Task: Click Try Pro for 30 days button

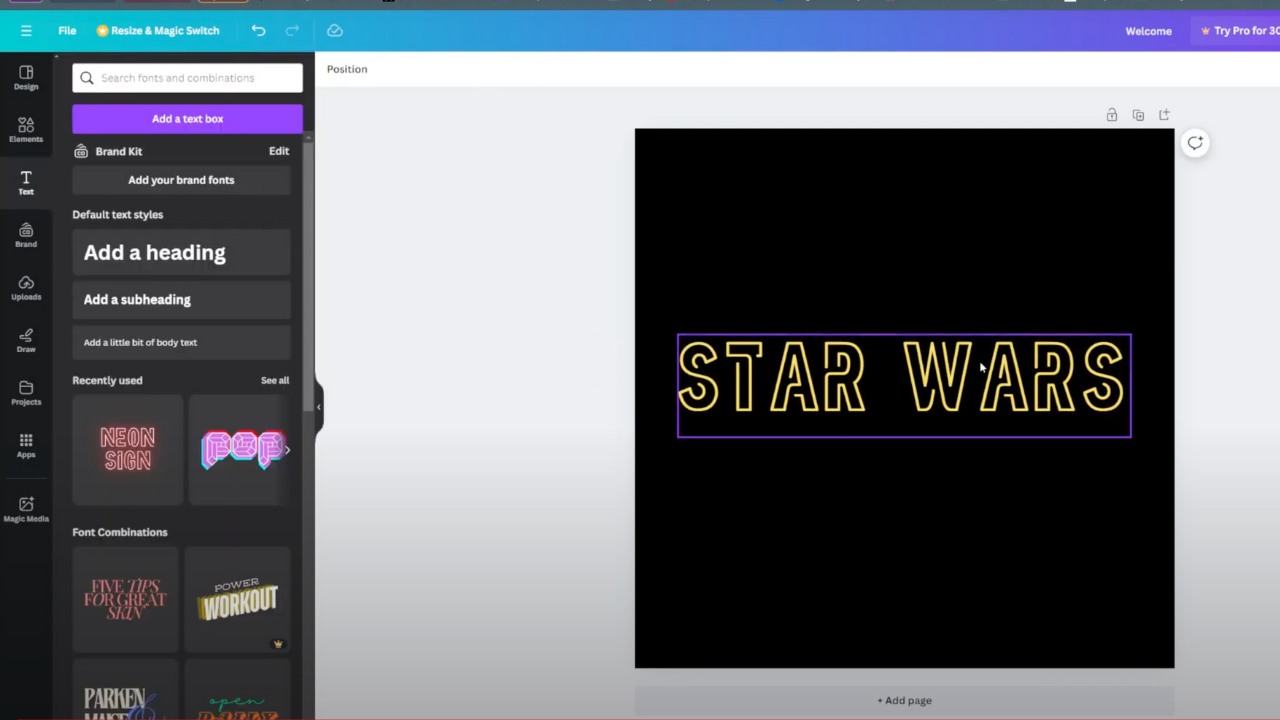Action: [1237, 31]
